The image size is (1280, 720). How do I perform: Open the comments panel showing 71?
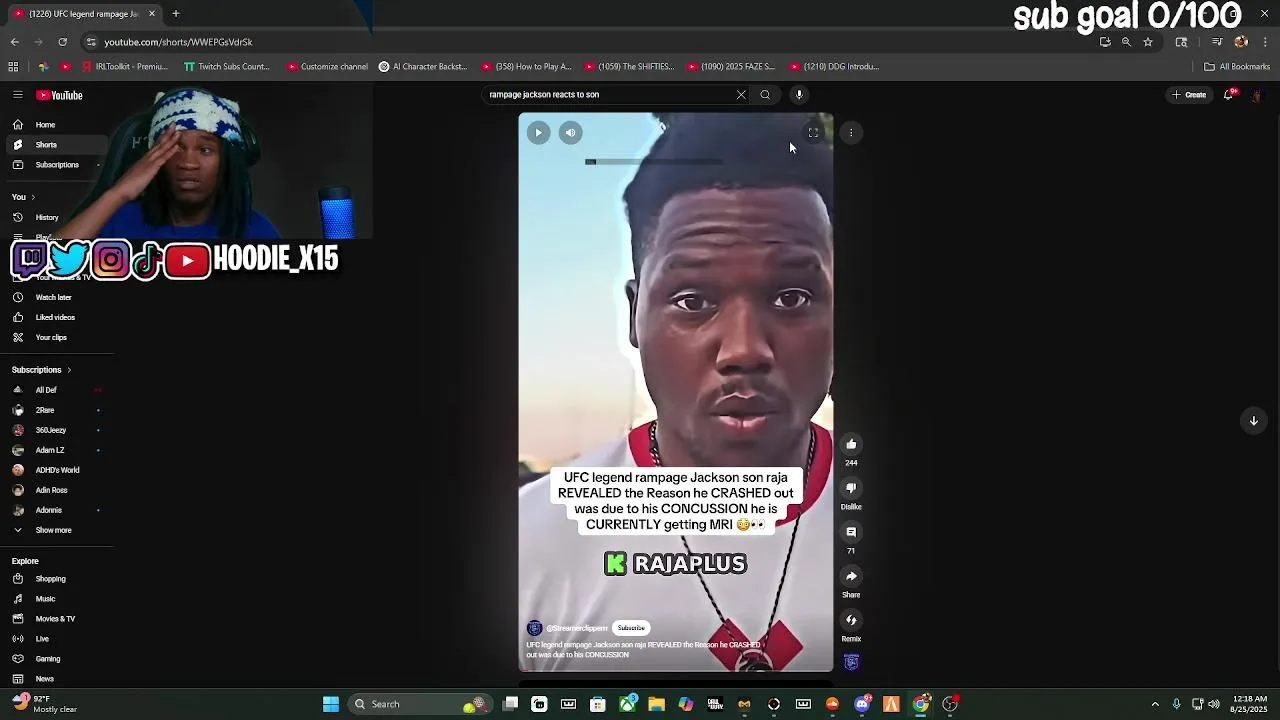click(851, 532)
